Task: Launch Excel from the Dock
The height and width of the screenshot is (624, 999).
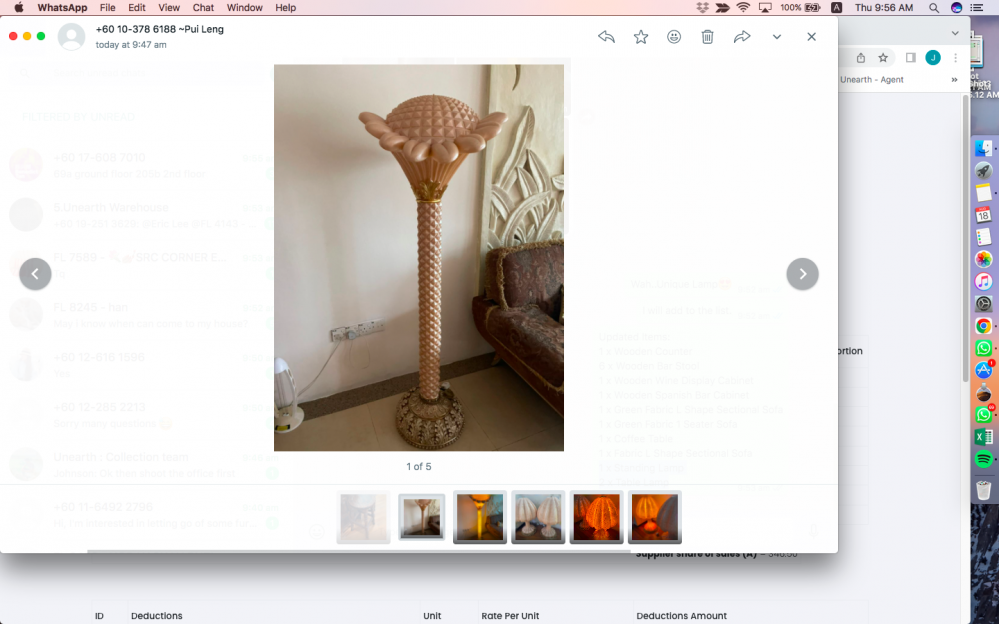Action: 983,437
